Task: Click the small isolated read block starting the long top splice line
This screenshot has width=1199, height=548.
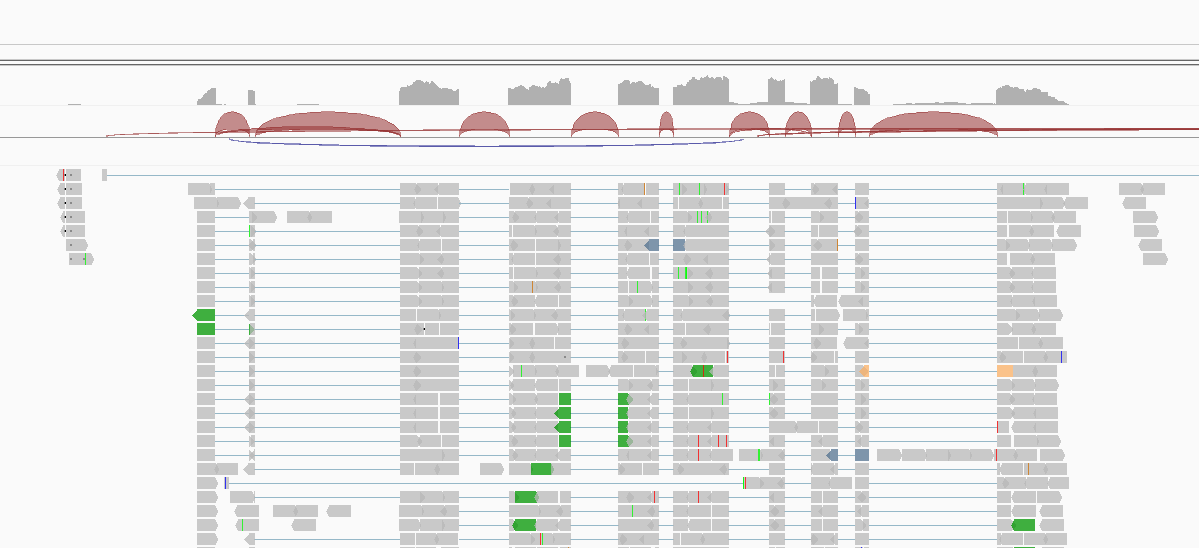Action: click(x=104, y=175)
